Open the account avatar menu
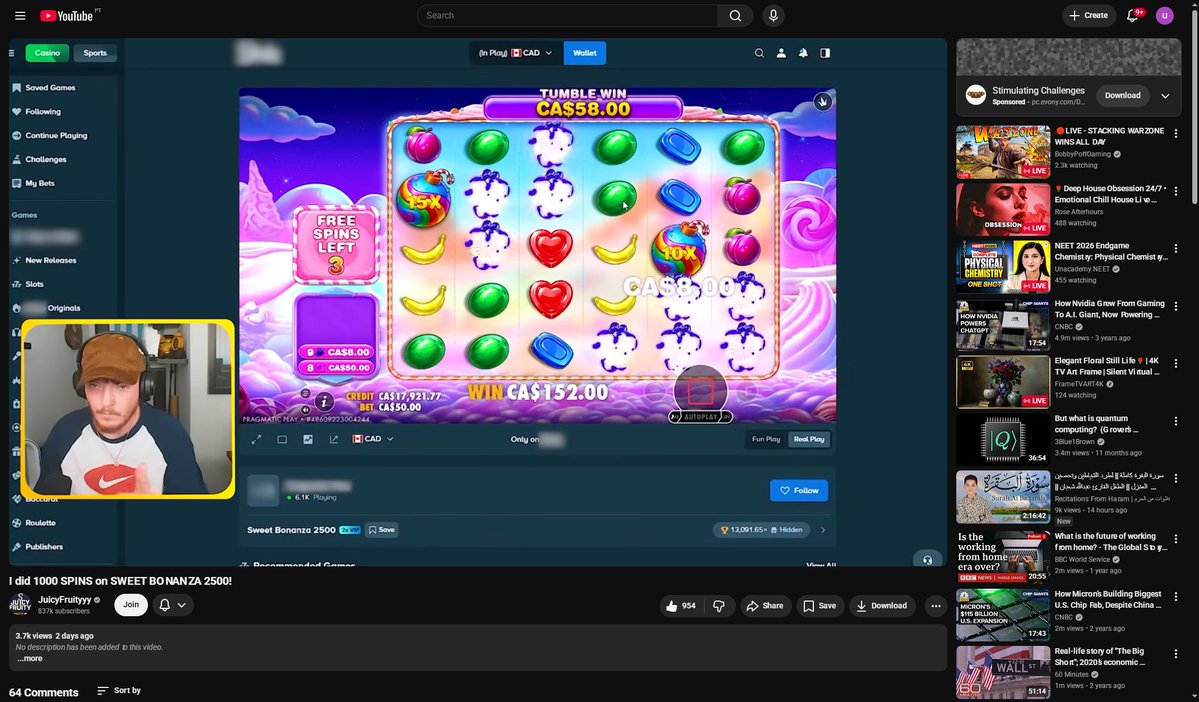The width and height of the screenshot is (1199, 702). [1165, 15]
